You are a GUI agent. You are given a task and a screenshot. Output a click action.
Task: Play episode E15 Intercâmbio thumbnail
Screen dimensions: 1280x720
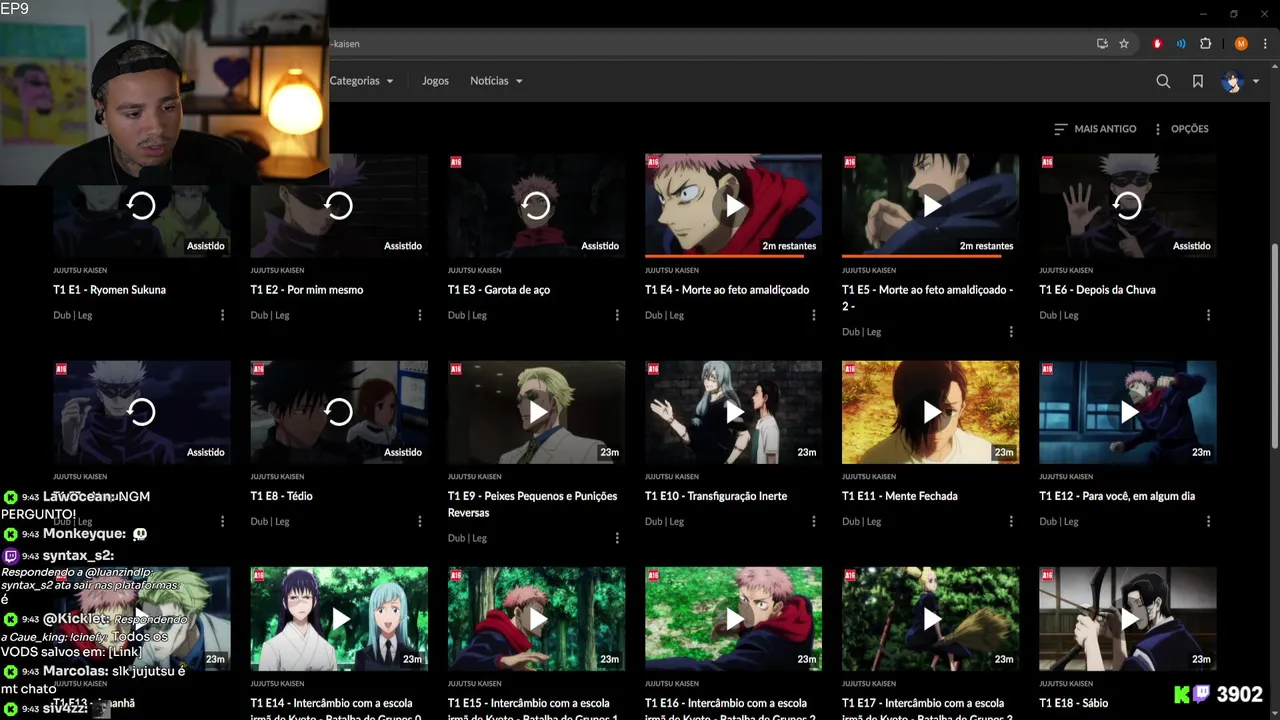tap(536, 619)
